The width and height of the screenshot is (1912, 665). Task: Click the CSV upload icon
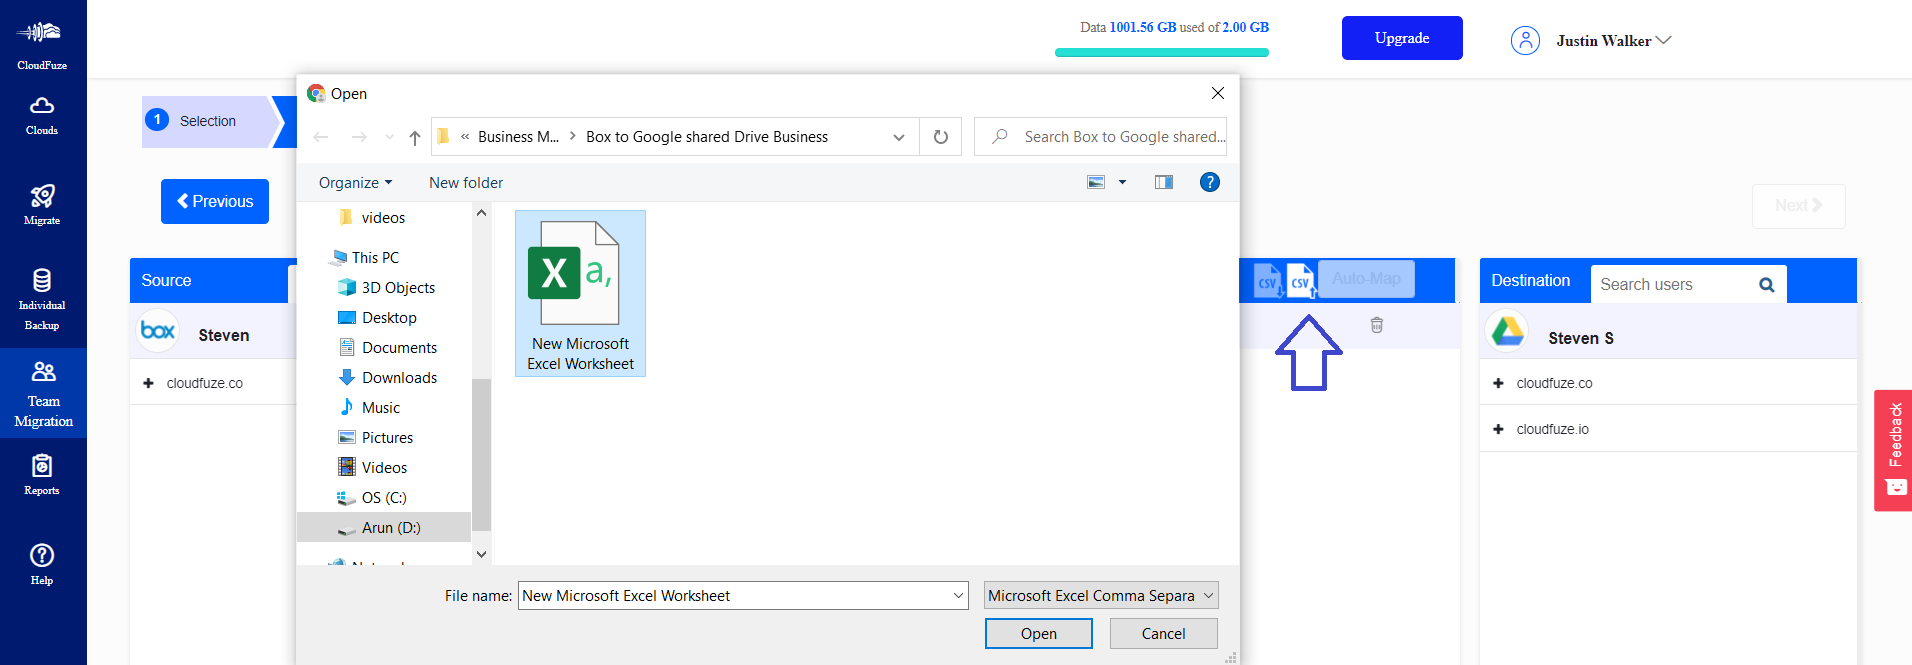(x=1301, y=281)
